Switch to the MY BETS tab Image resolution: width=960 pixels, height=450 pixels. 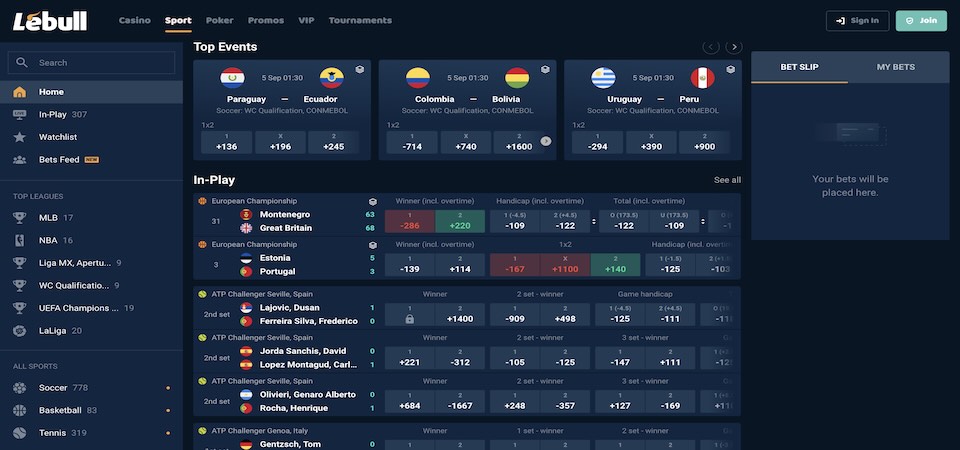896,67
